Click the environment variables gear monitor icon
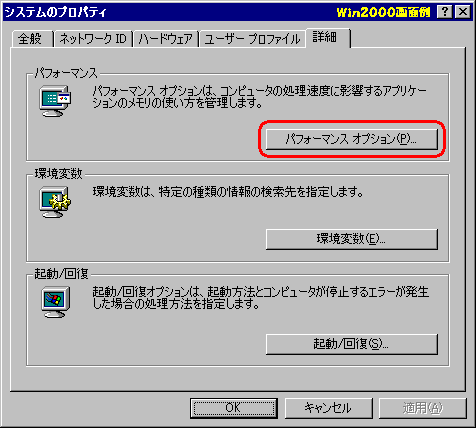Image resolution: width=476 pixels, height=428 pixels. click(55, 202)
